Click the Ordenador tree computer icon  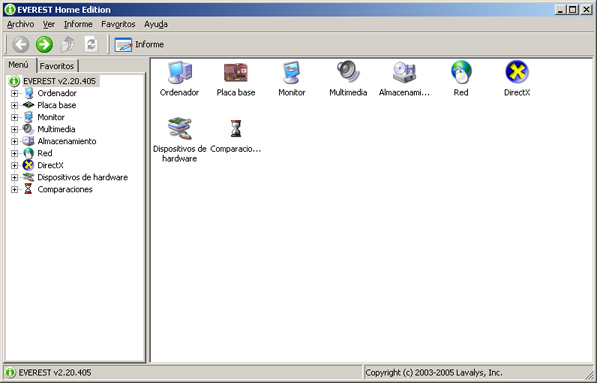(x=29, y=93)
